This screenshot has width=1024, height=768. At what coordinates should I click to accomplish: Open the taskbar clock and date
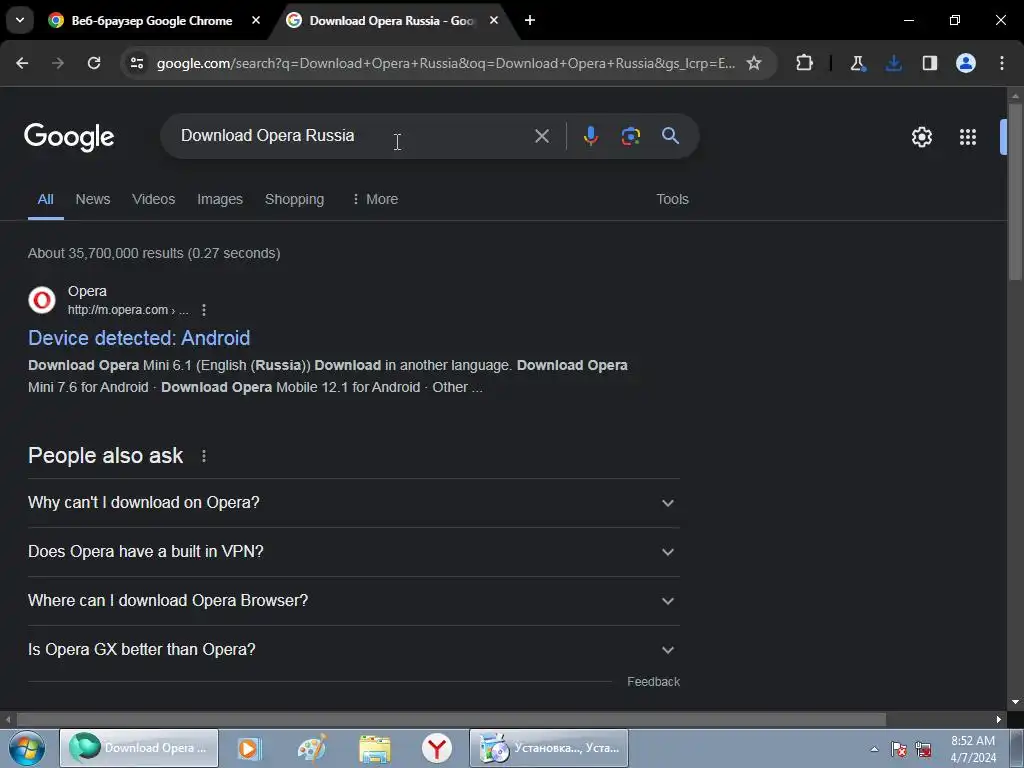[x=973, y=749]
